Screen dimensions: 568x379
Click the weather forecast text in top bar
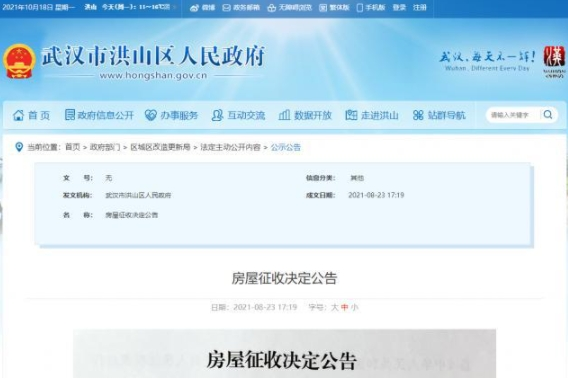127,7
